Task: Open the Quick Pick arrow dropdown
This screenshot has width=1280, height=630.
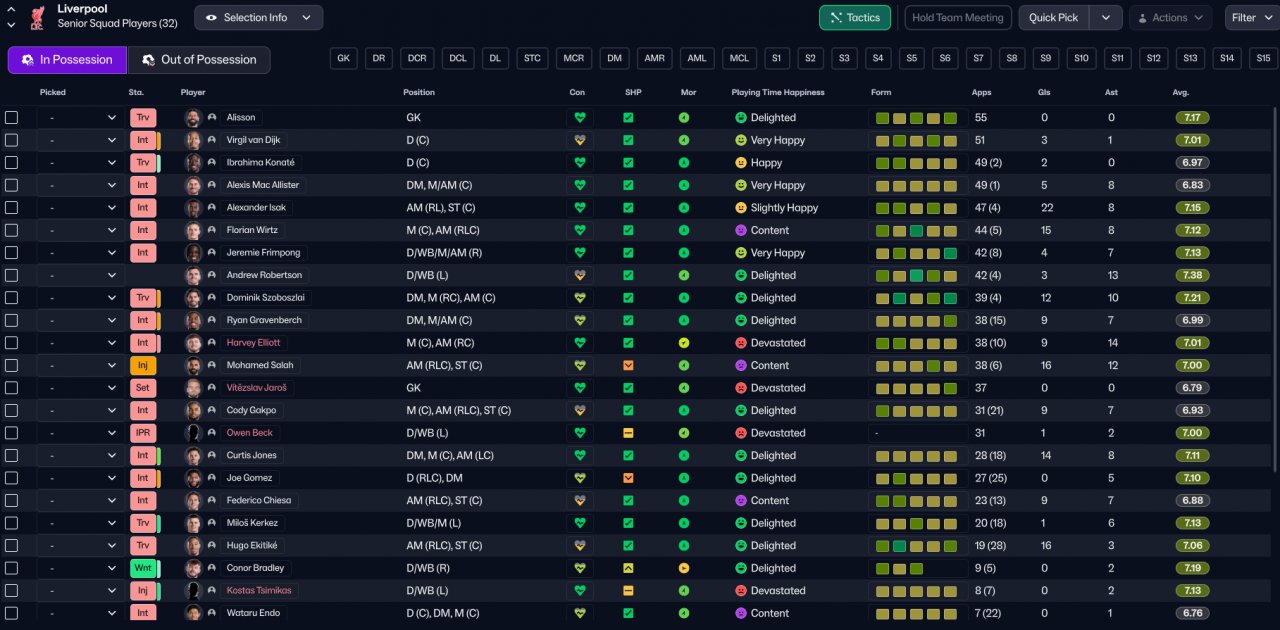Action: tap(1105, 17)
